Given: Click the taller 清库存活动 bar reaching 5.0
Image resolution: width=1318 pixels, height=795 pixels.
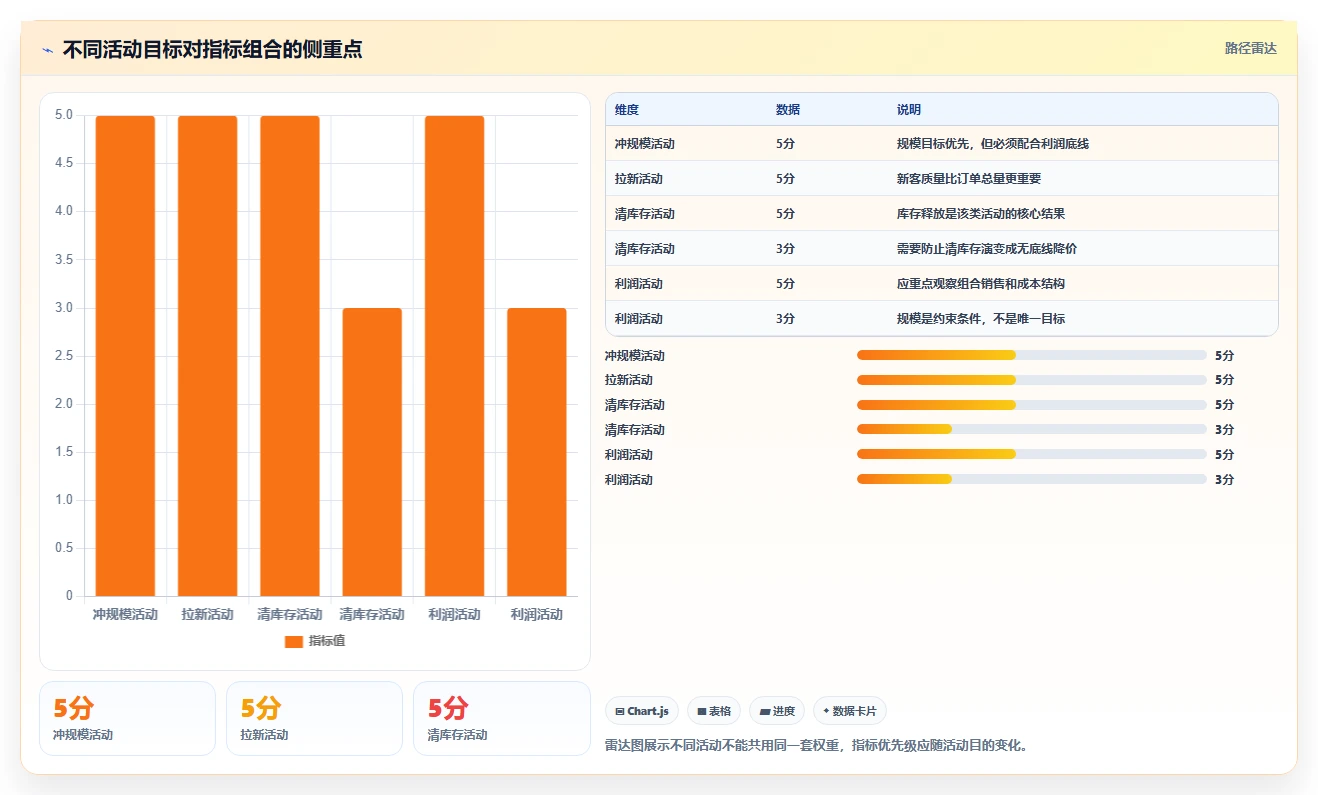Looking at the screenshot, I should click(x=290, y=356).
